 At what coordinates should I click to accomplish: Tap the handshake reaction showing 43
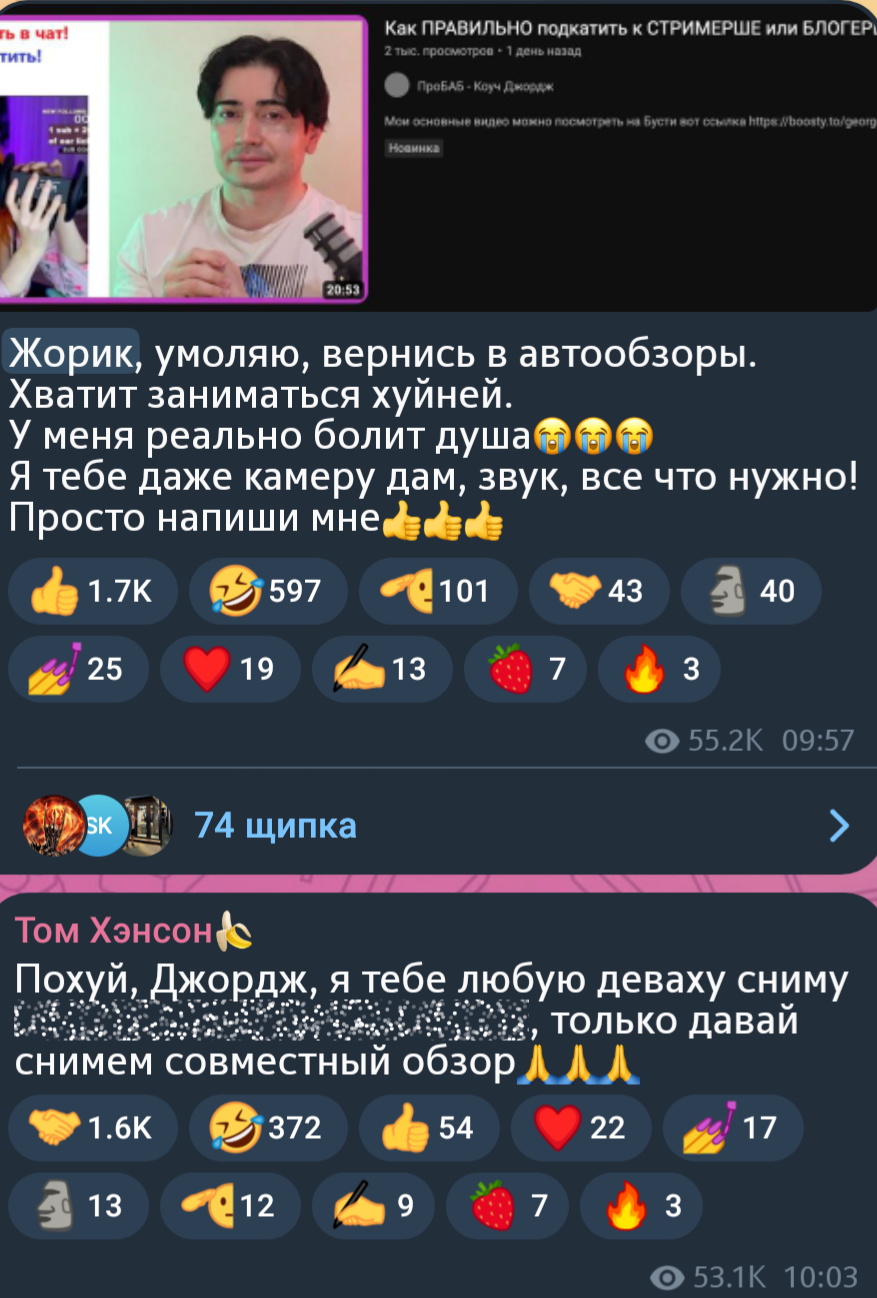(x=599, y=592)
